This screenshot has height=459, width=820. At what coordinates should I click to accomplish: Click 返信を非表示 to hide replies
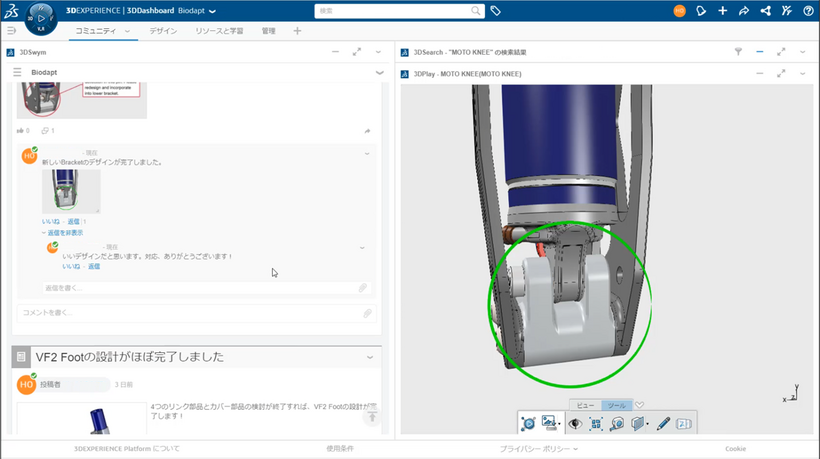point(65,233)
